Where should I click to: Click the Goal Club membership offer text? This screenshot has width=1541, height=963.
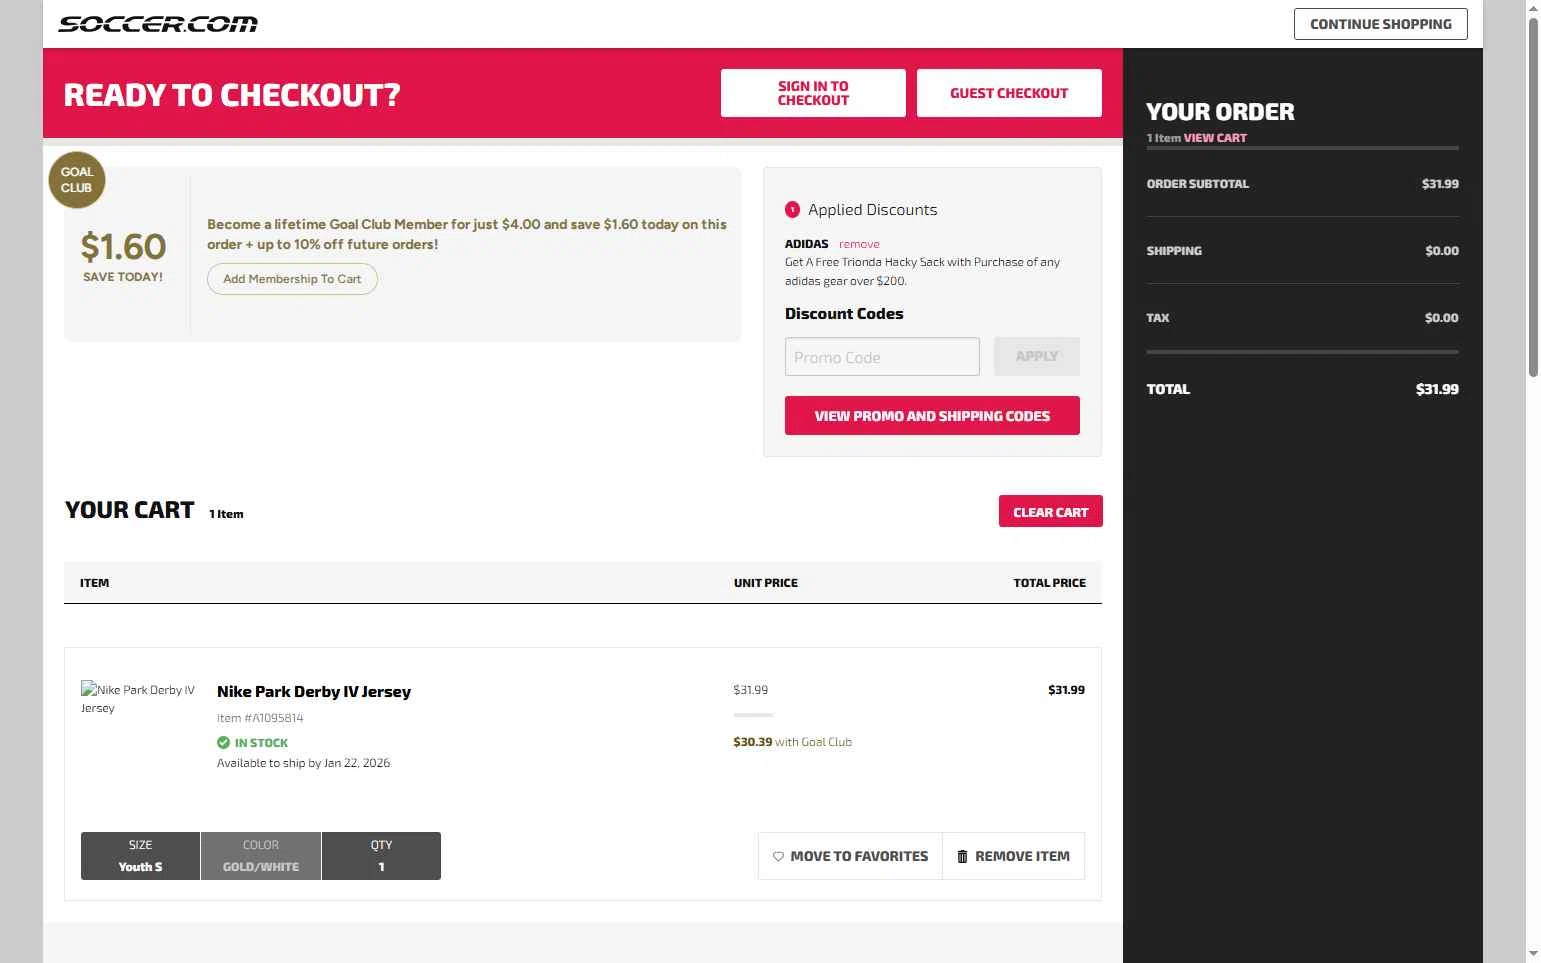[467, 234]
